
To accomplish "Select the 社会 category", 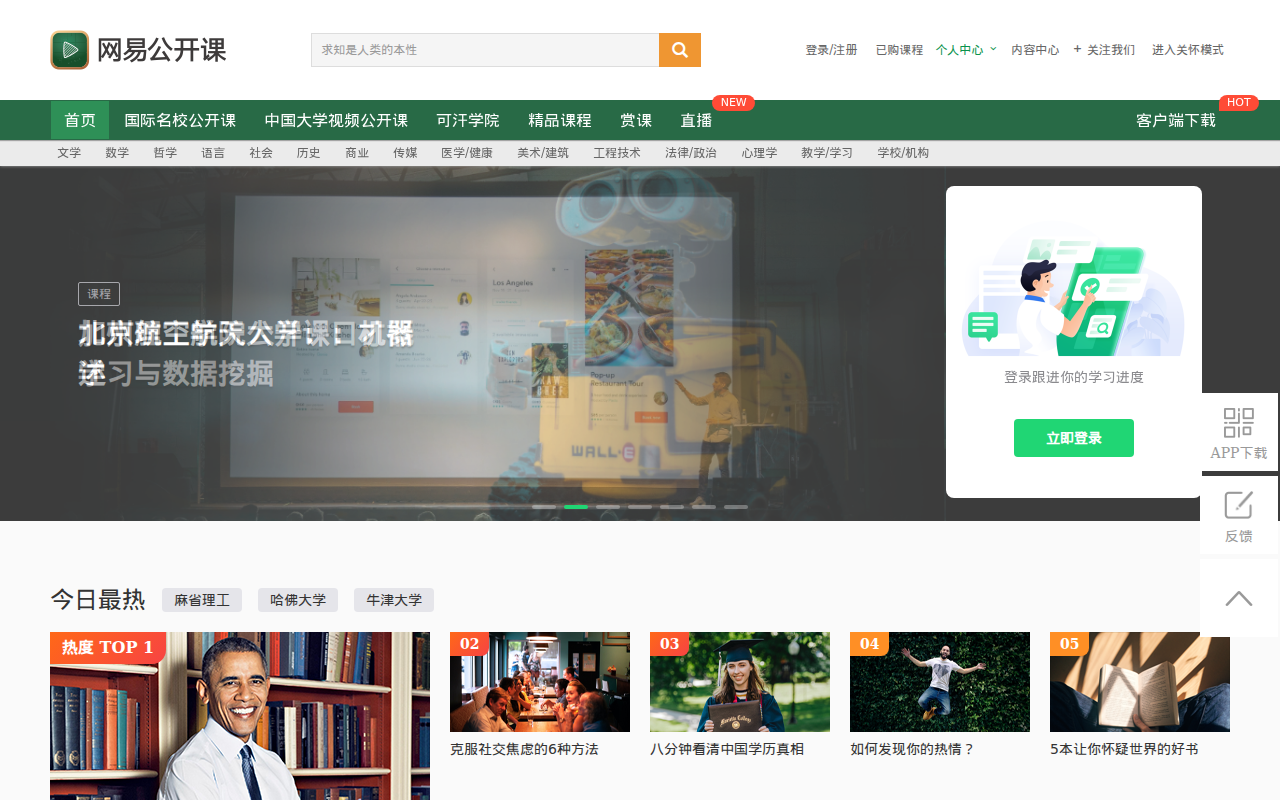I will 261,153.
